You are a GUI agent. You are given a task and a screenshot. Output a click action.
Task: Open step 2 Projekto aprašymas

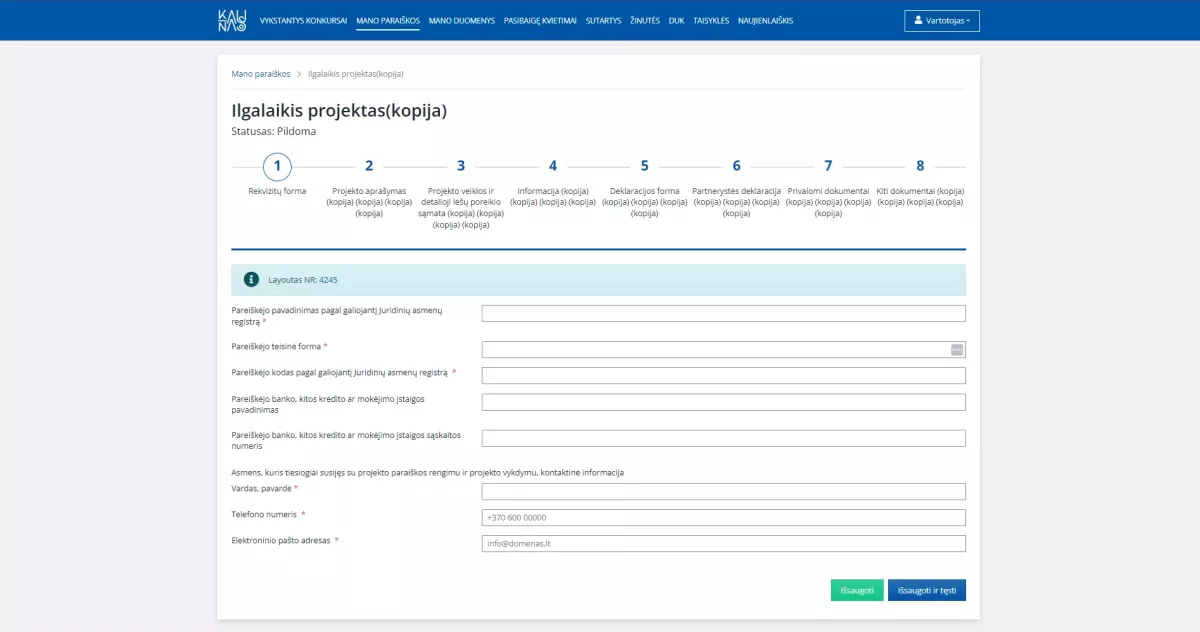368,166
